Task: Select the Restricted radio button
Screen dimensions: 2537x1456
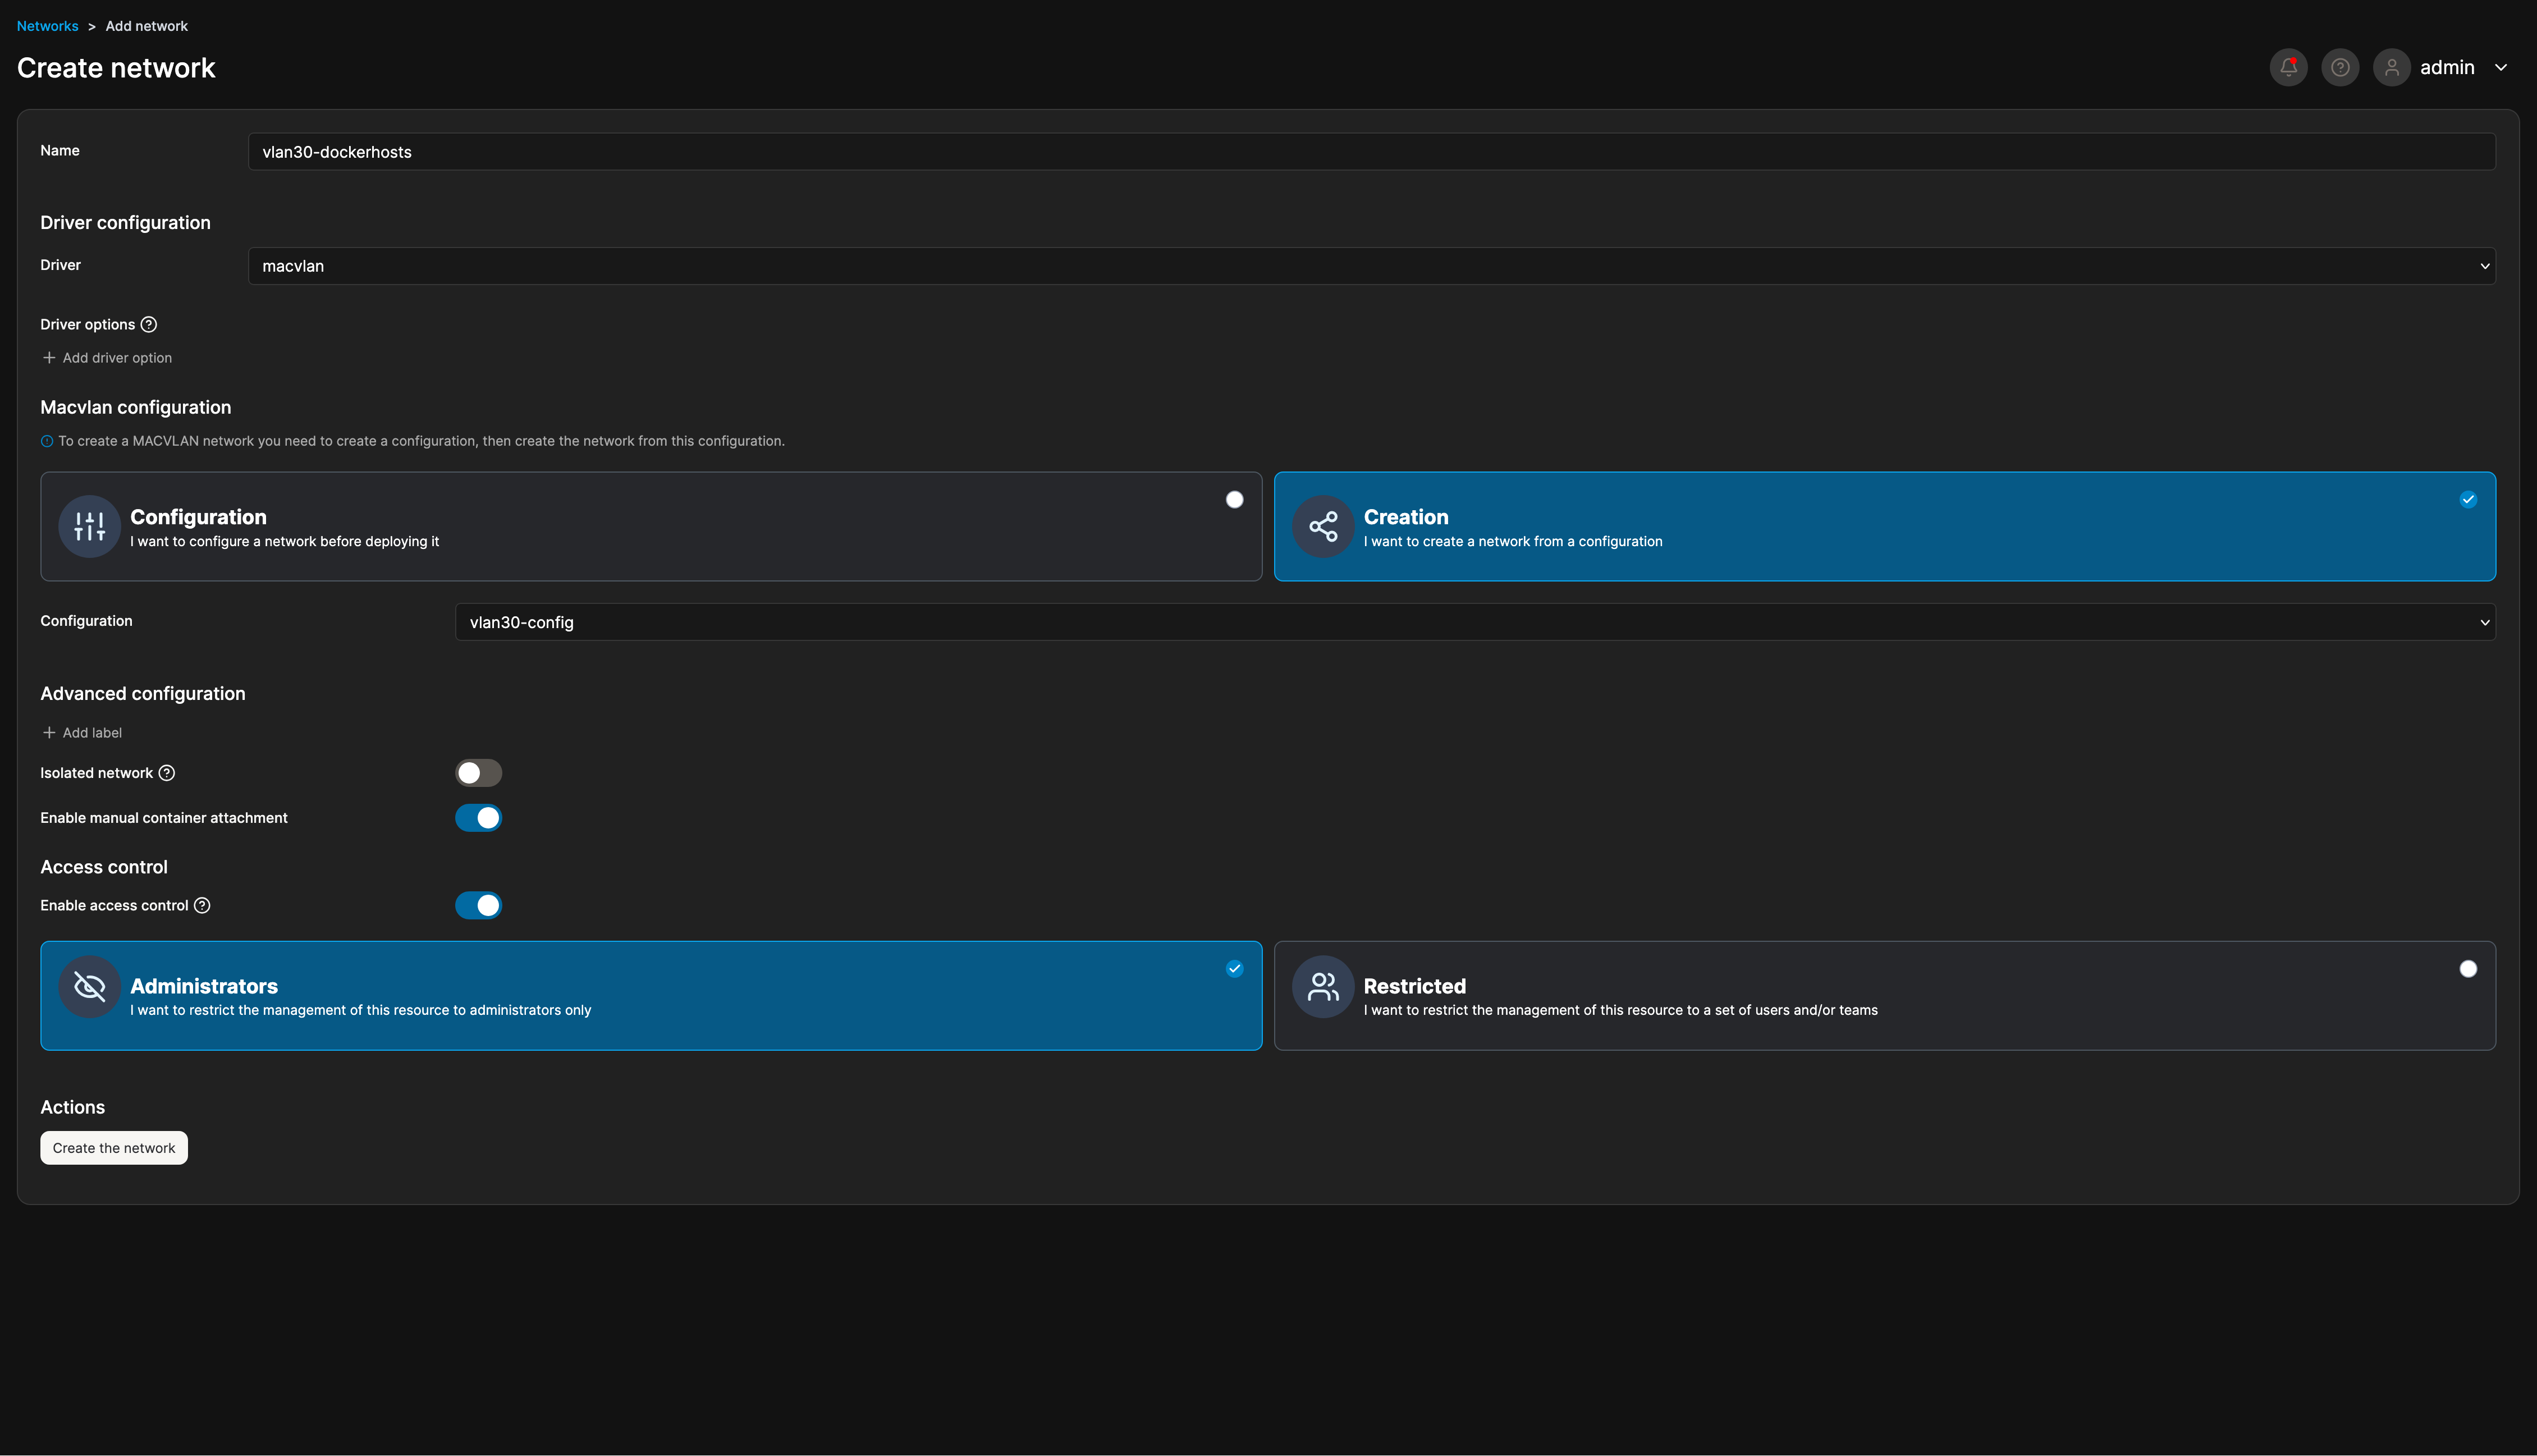Action: [2468, 968]
